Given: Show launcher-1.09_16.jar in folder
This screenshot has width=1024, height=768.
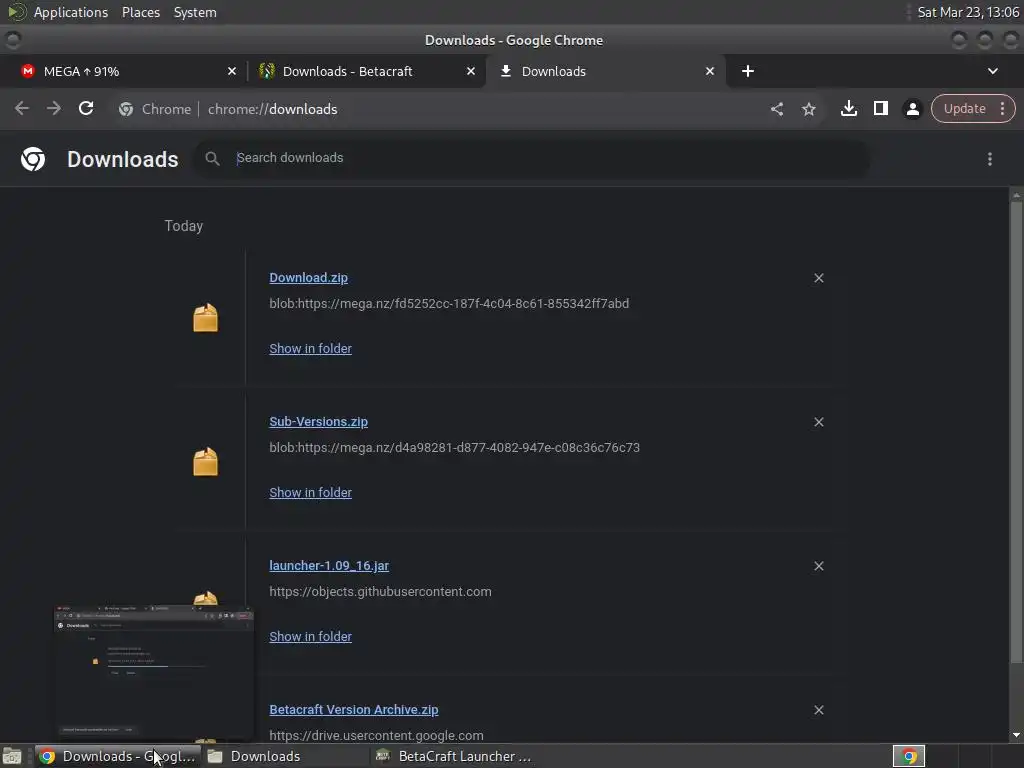Looking at the screenshot, I should 310,637.
